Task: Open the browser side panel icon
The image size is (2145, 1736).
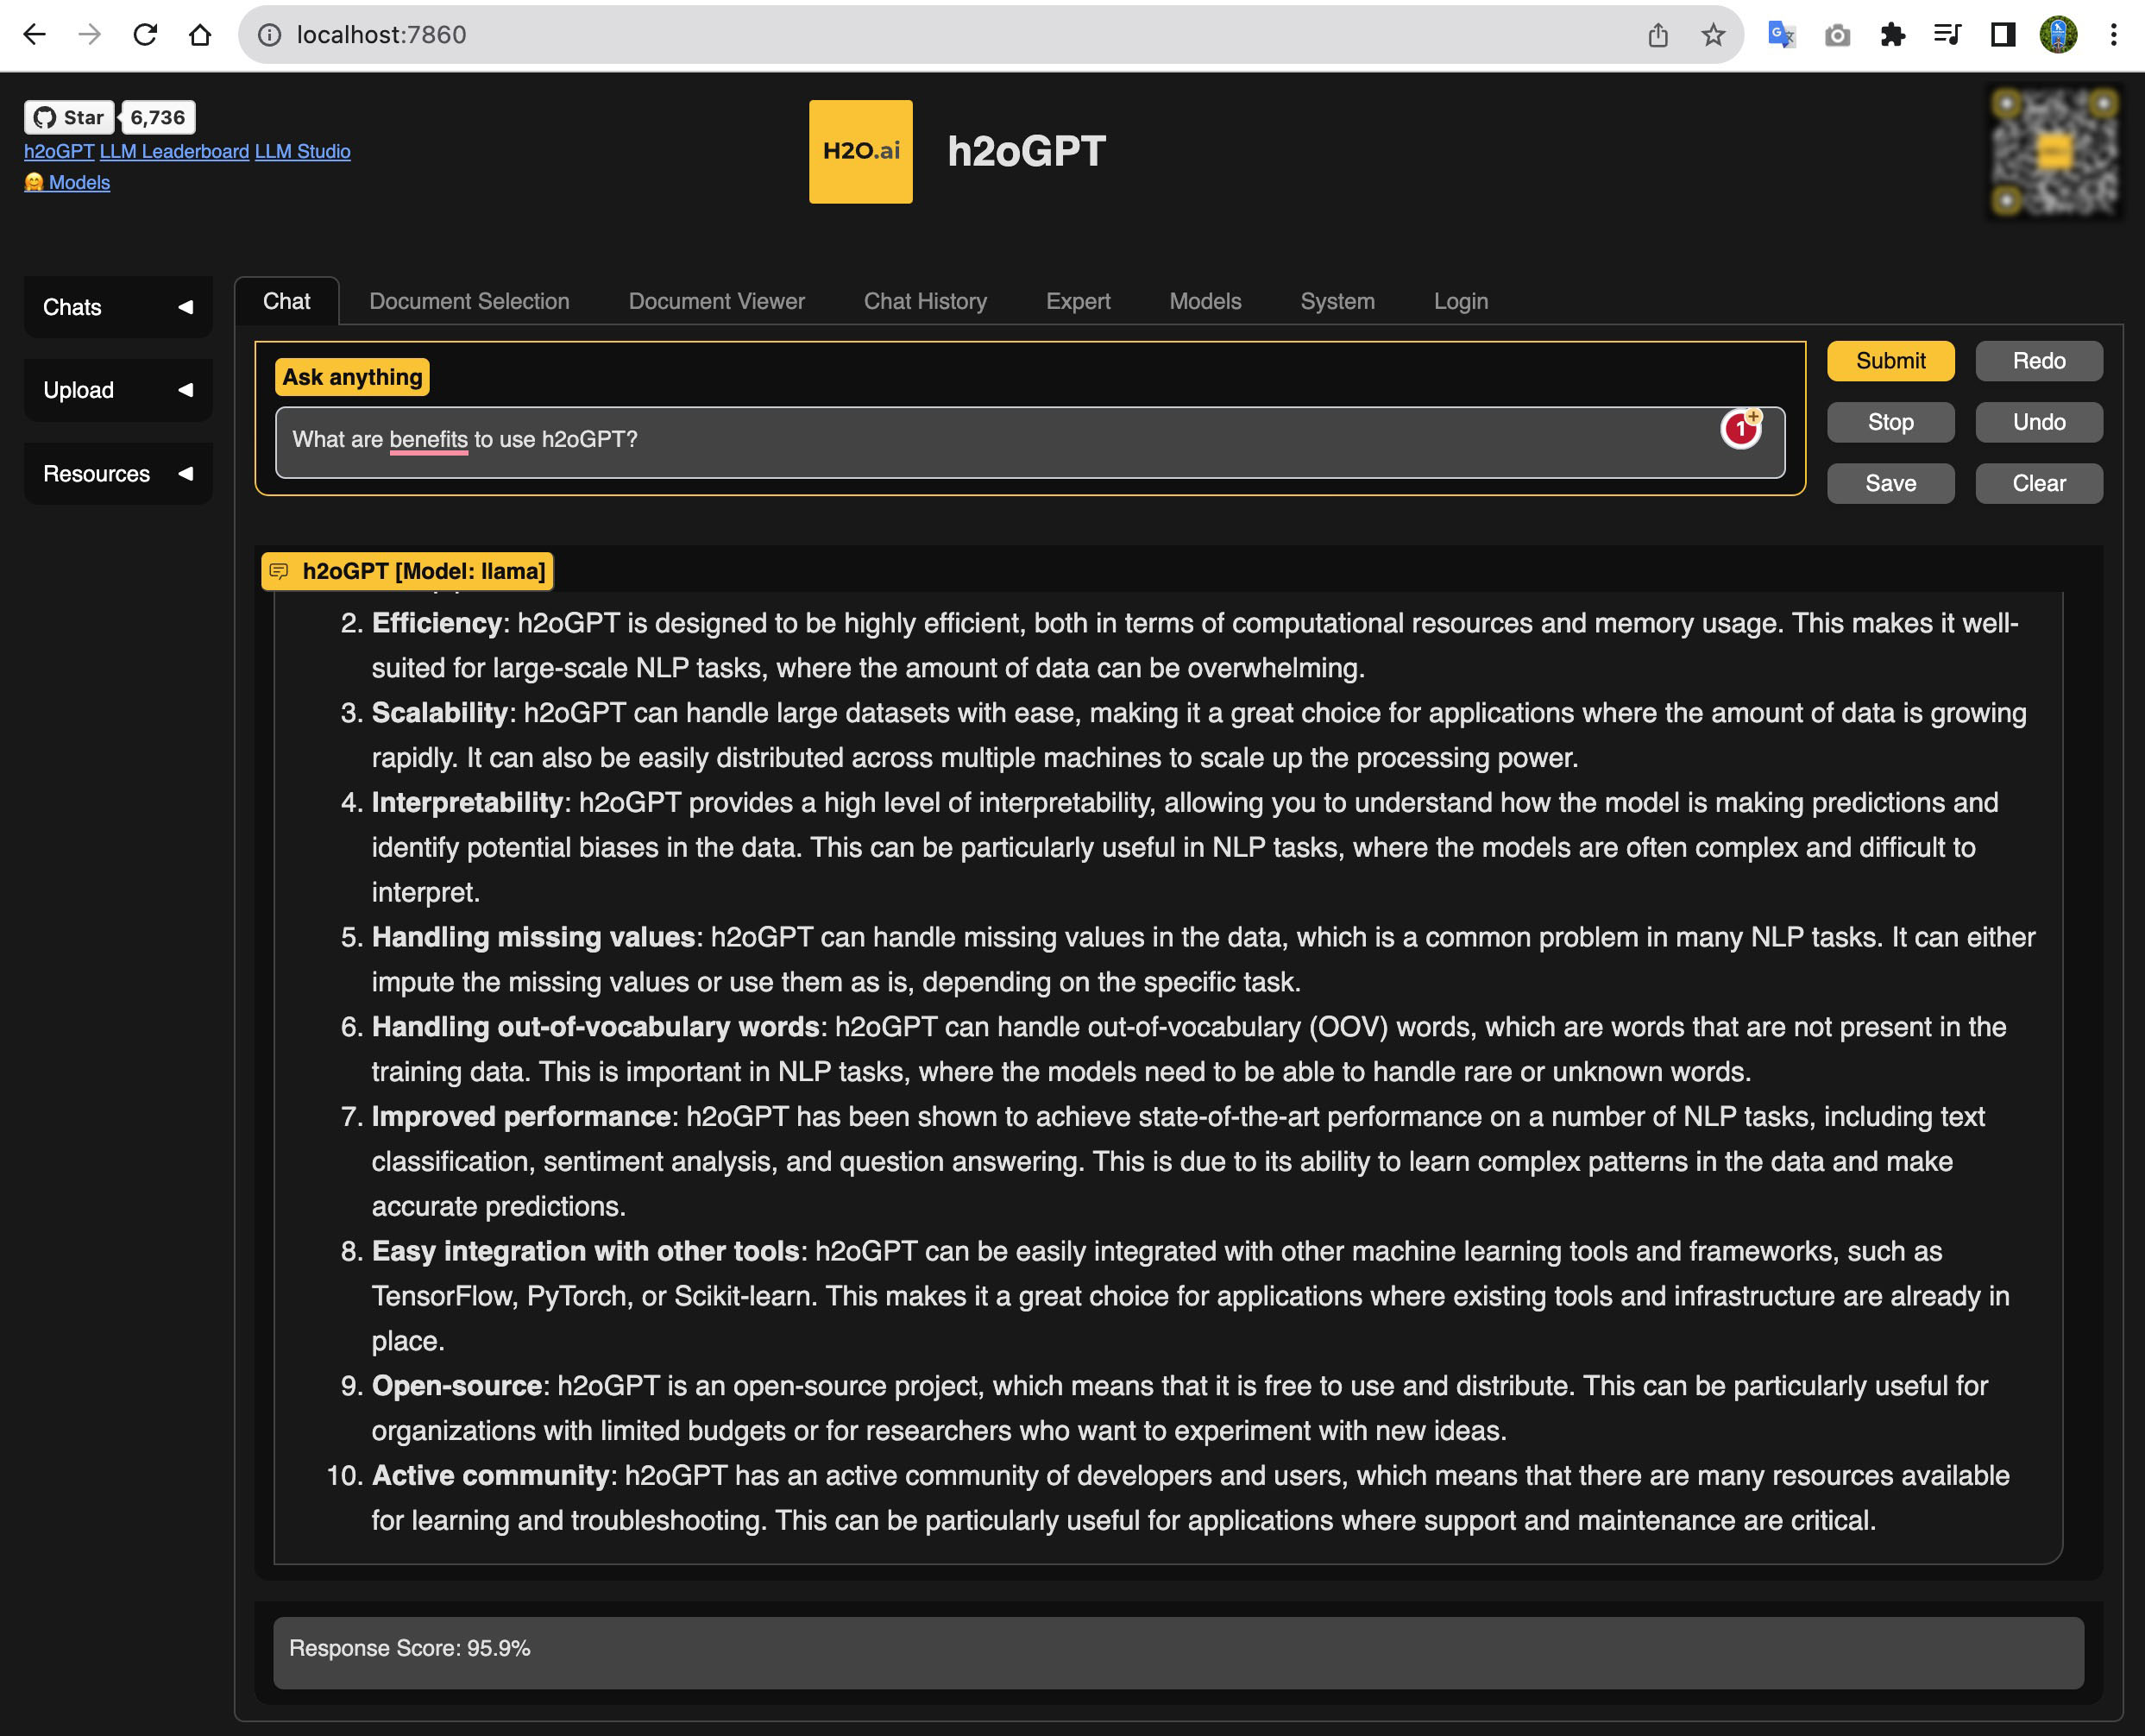Action: pyautogui.click(x=2002, y=35)
